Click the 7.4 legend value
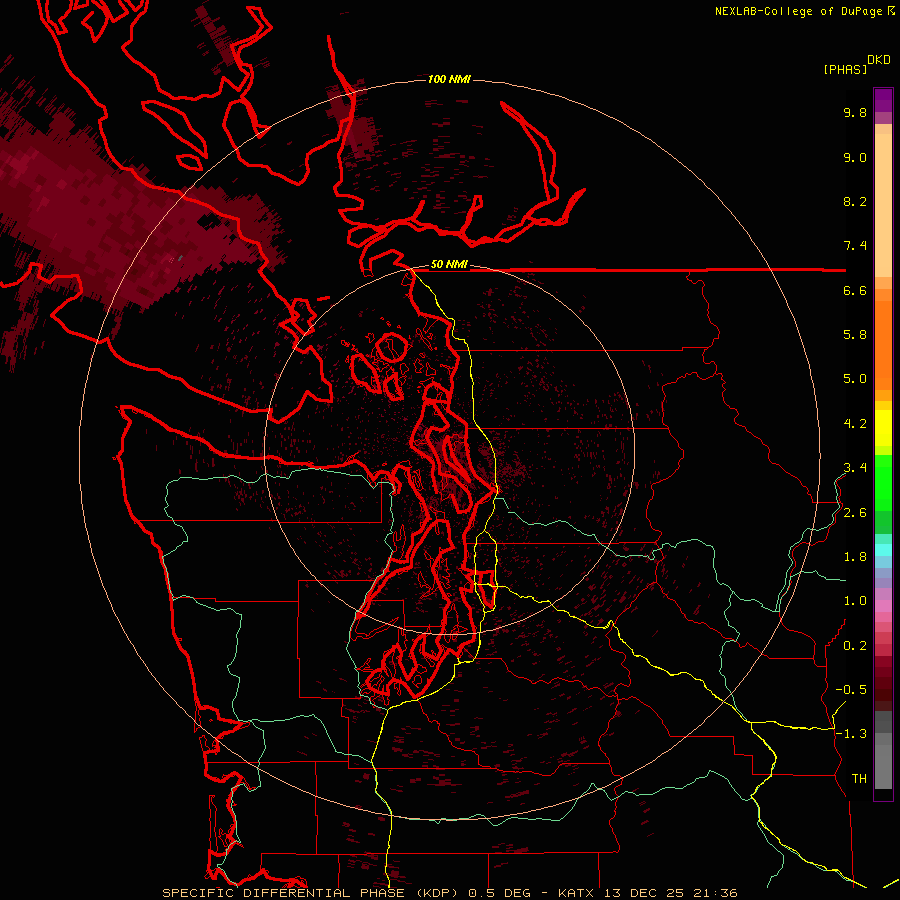The height and width of the screenshot is (900, 900). coord(855,246)
